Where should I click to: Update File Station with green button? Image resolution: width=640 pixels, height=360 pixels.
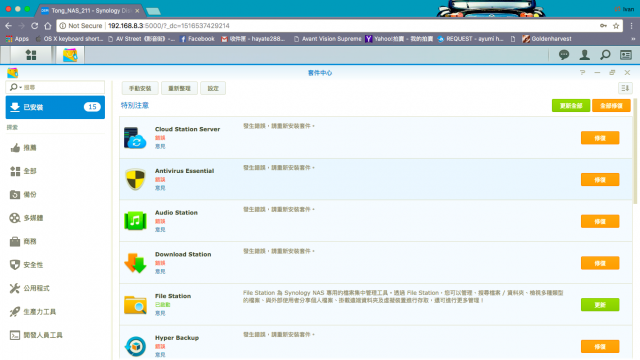pos(600,305)
